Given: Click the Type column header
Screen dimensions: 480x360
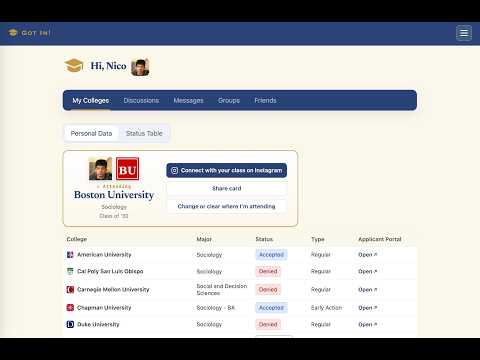Looking at the screenshot, I should click(x=318, y=239).
